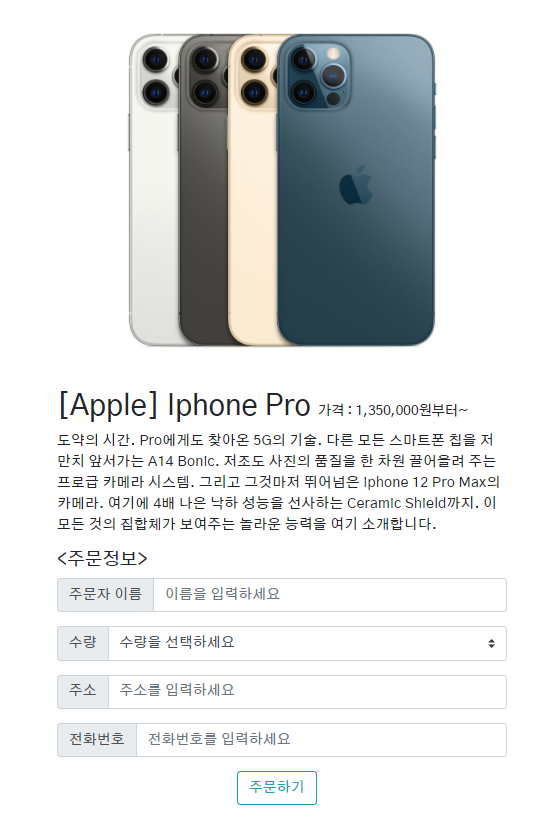553x825 pixels.
Task: Click the 수량 label
Action: 83,643
